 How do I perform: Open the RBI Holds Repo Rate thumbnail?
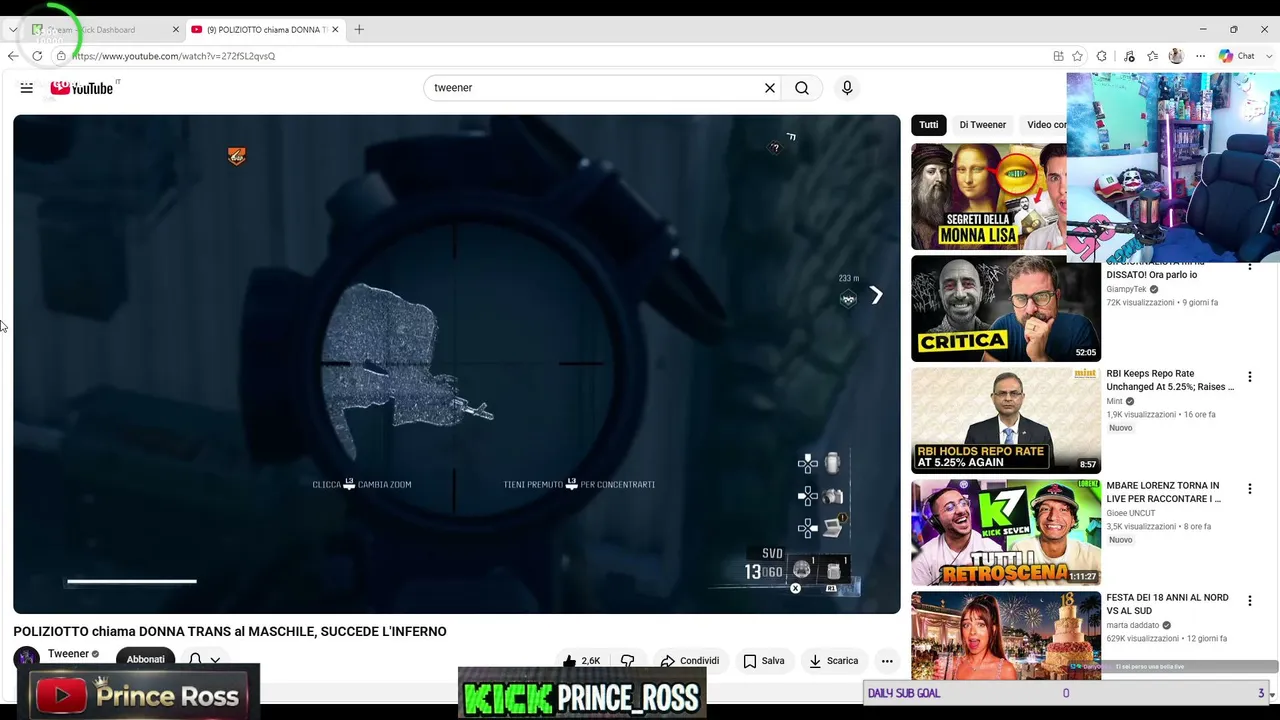coord(1006,421)
